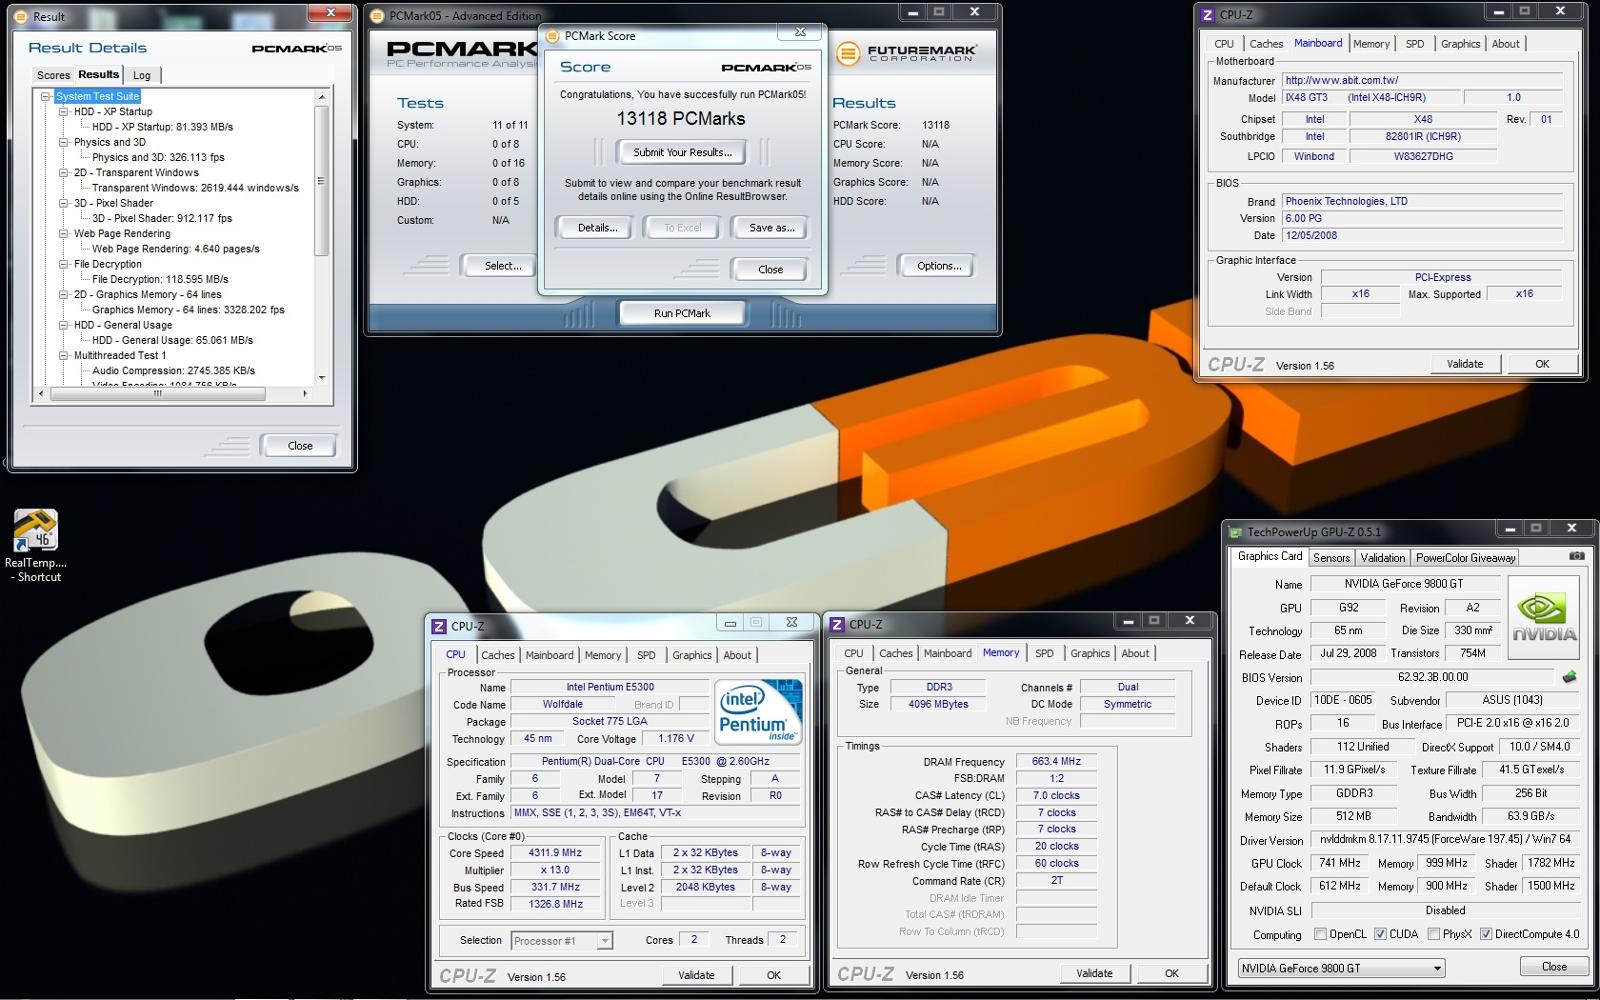Select 'Audio Compression: 2745.385 KB/s' row

click(x=173, y=370)
